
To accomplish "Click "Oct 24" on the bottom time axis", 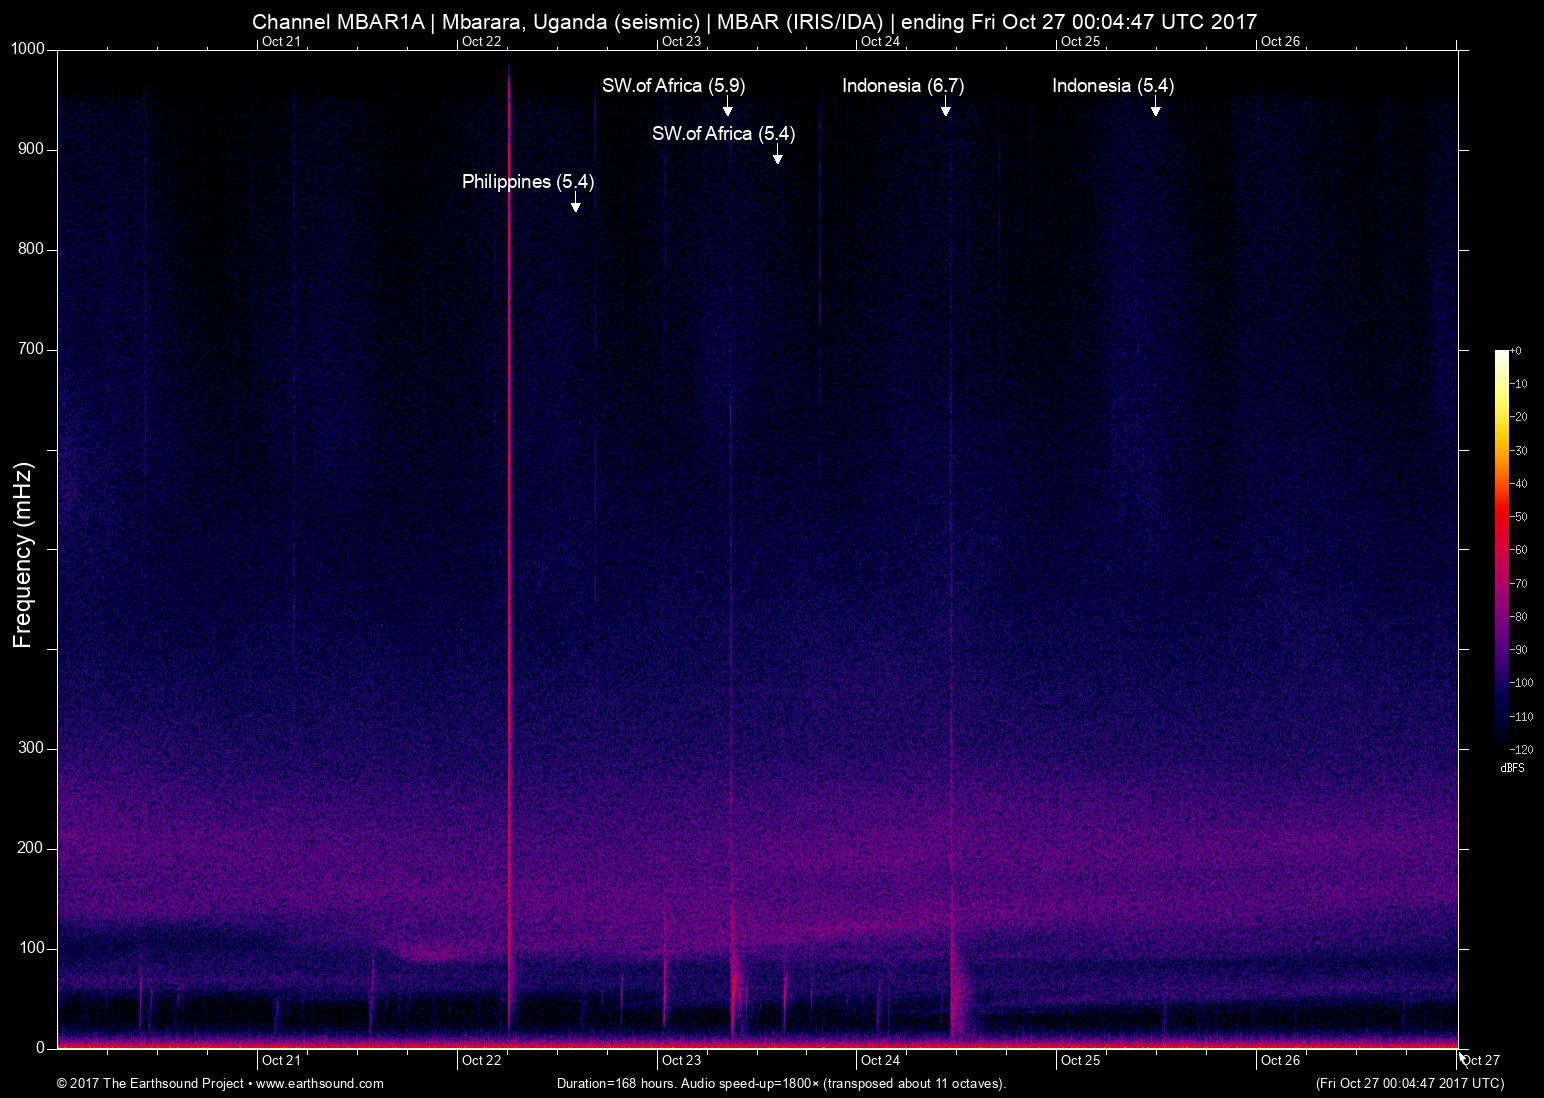I will [x=880, y=1061].
